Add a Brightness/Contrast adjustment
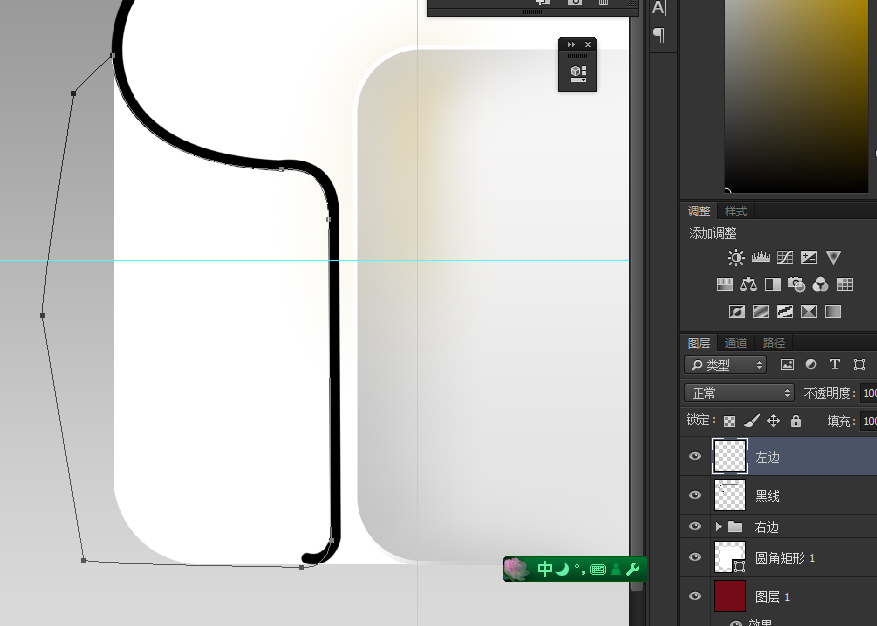This screenshot has height=626, width=877. [x=736, y=257]
